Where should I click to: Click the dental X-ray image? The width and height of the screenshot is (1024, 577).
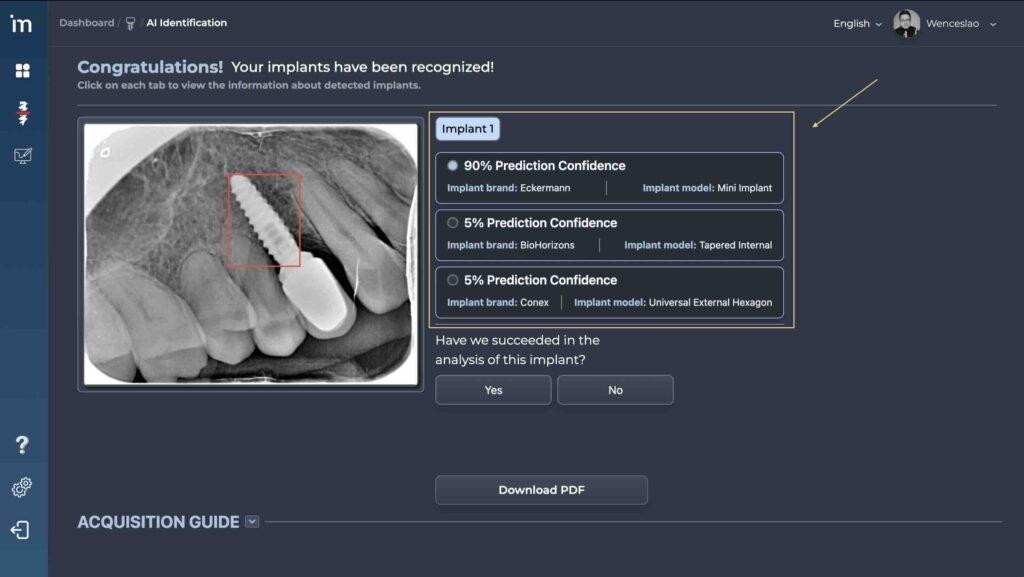pos(250,253)
